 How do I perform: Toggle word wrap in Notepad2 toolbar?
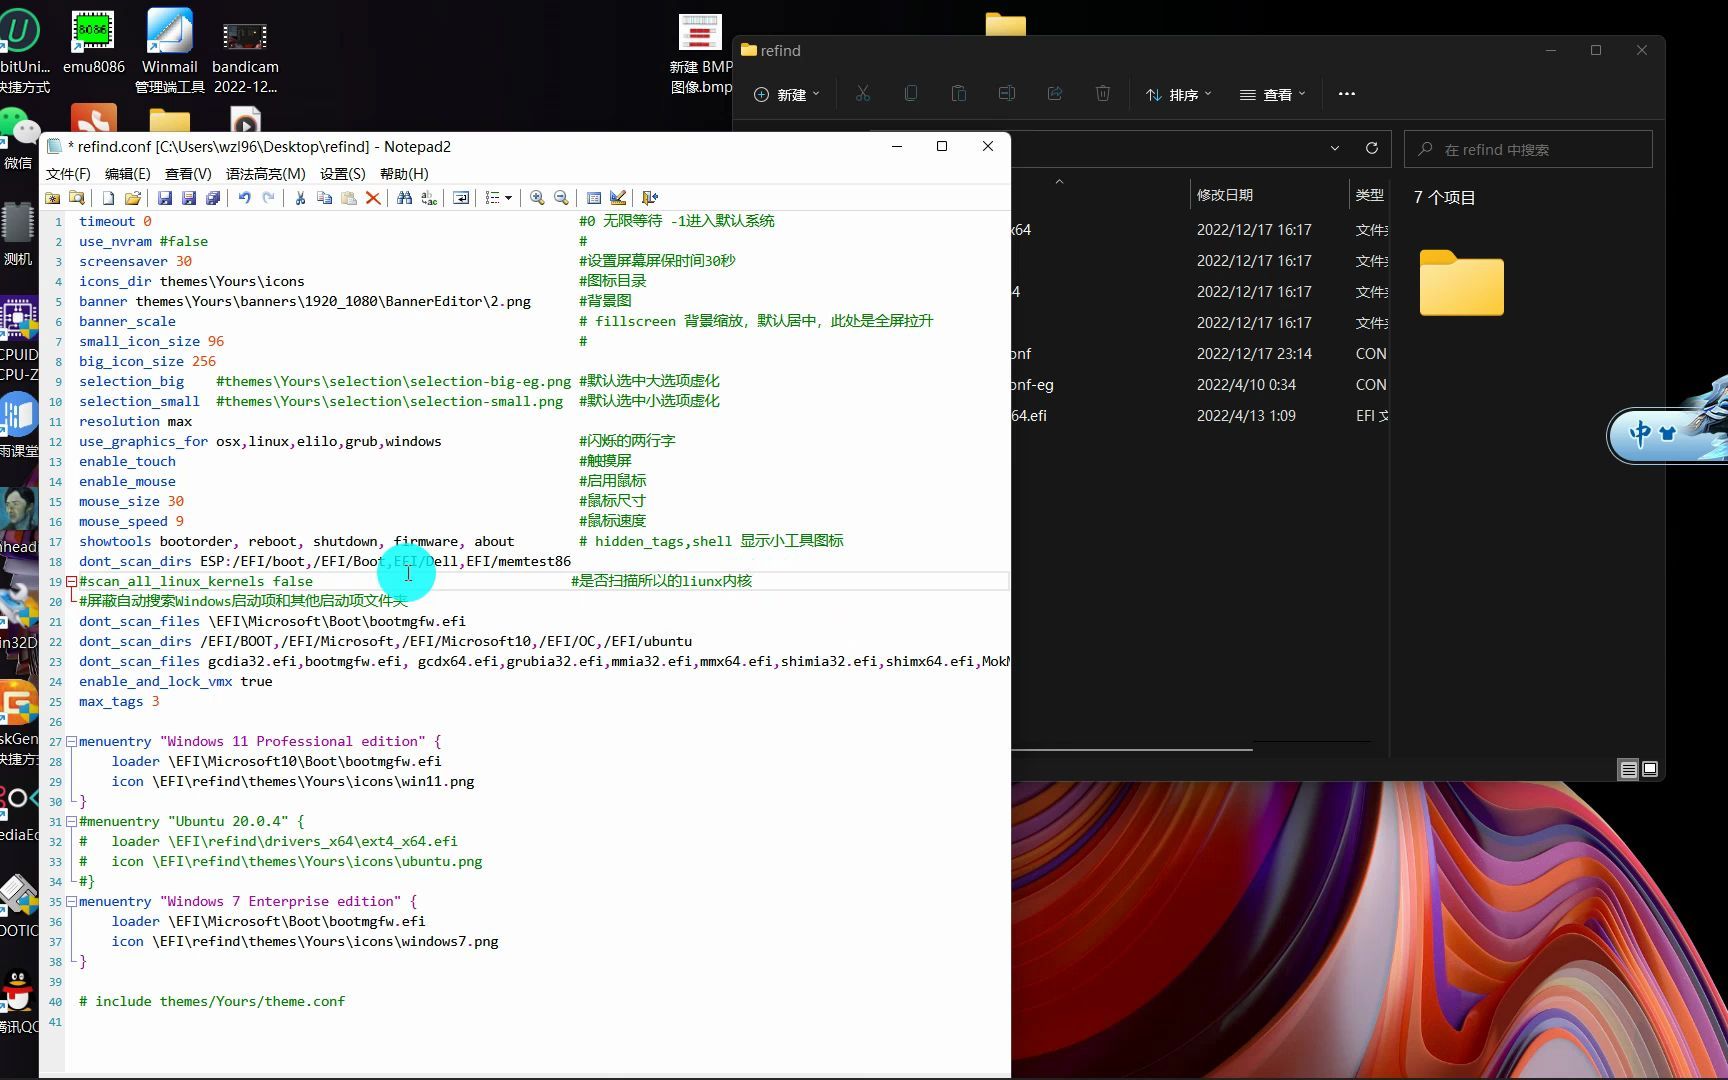[461, 198]
